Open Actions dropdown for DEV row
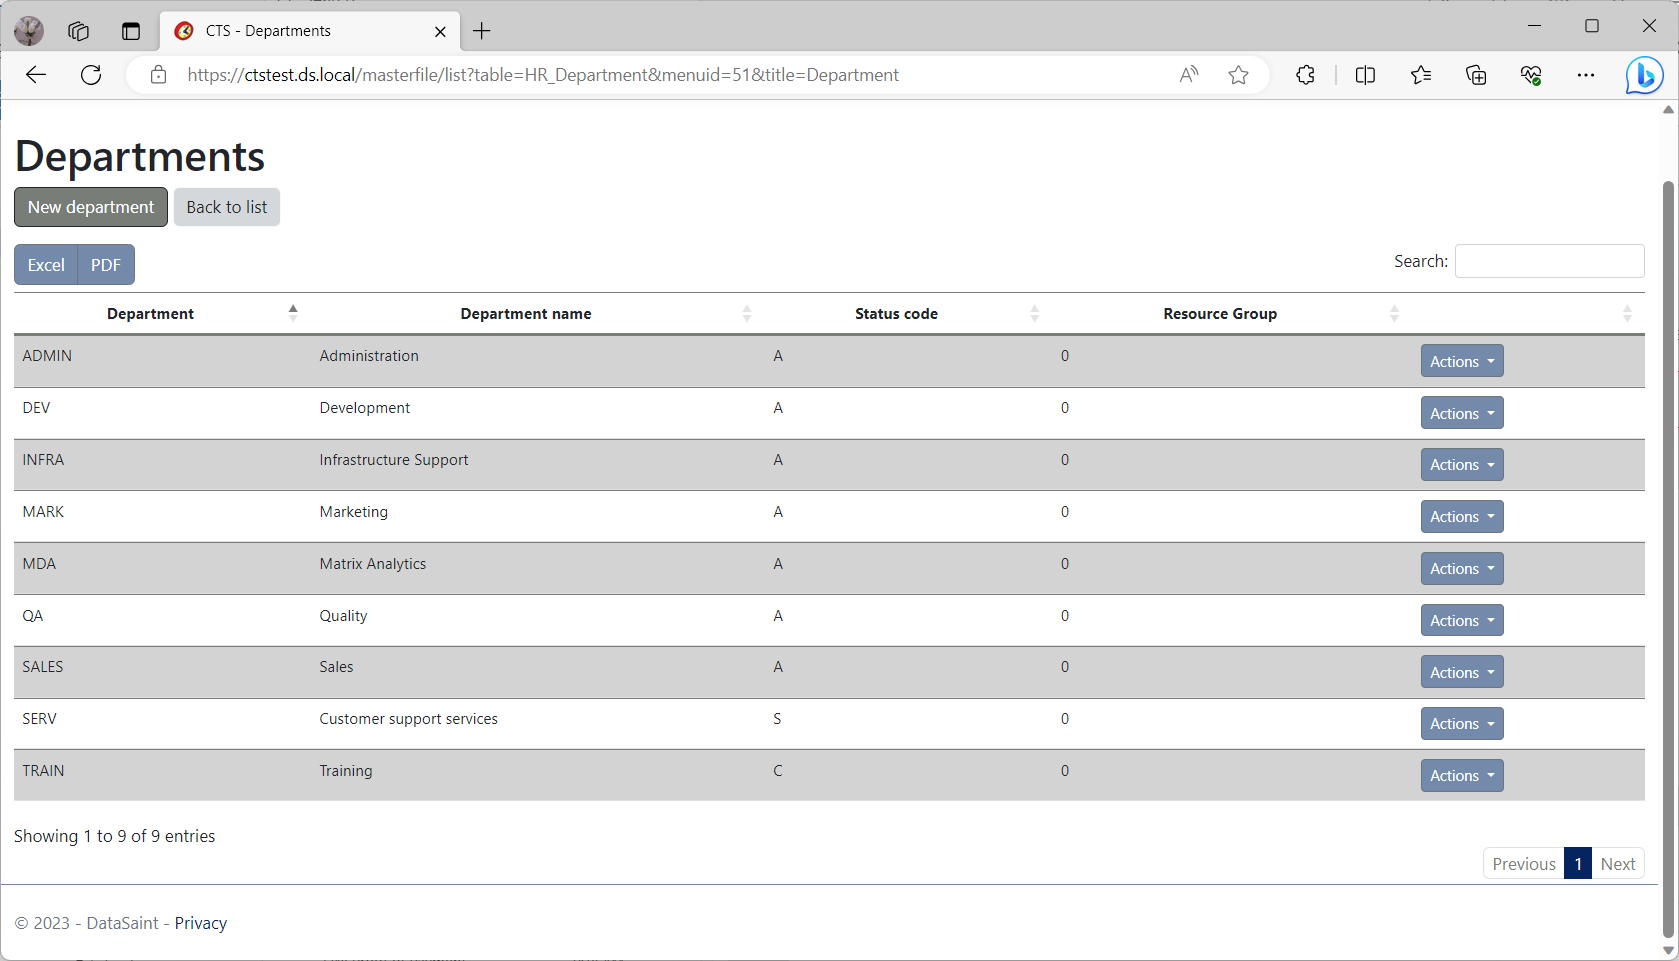Image resolution: width=1679 pixels, height=961 pixels. [x=1462, y=413]
